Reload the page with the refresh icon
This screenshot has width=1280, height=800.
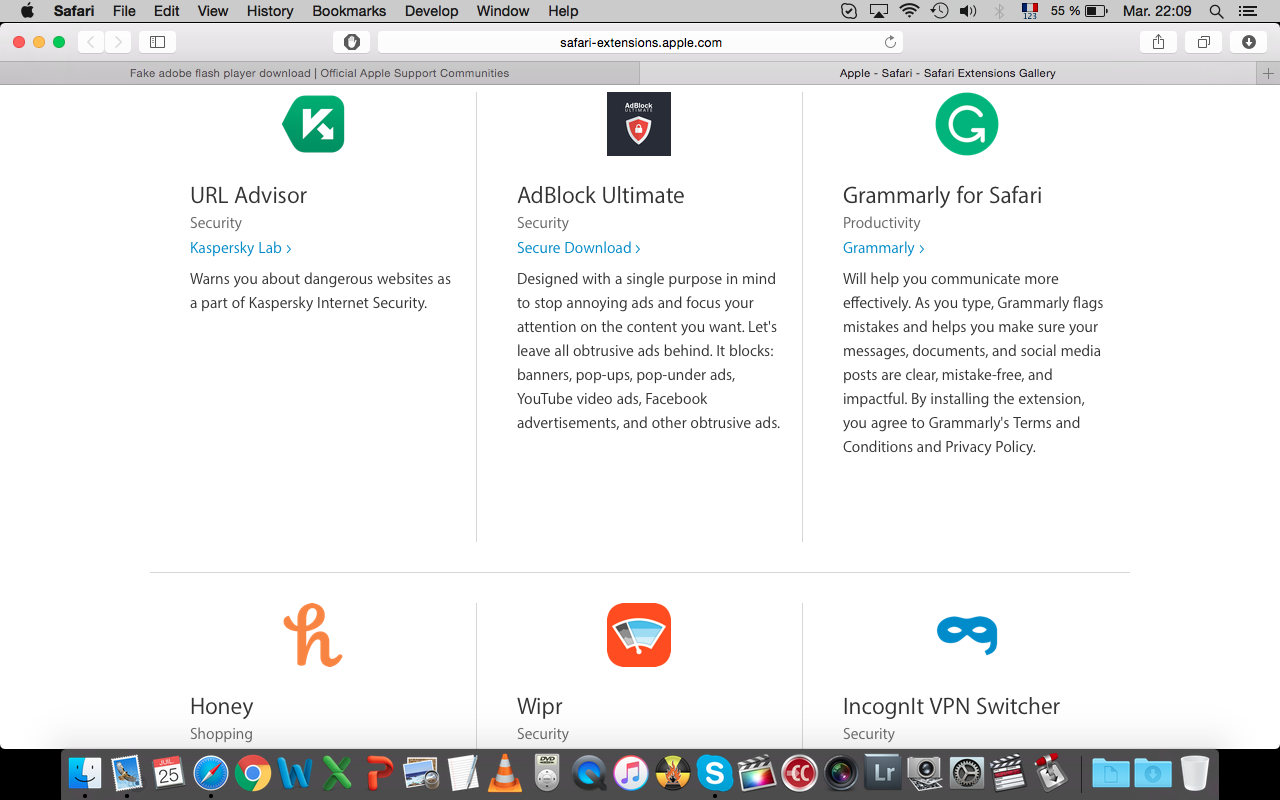coord(890,42)
